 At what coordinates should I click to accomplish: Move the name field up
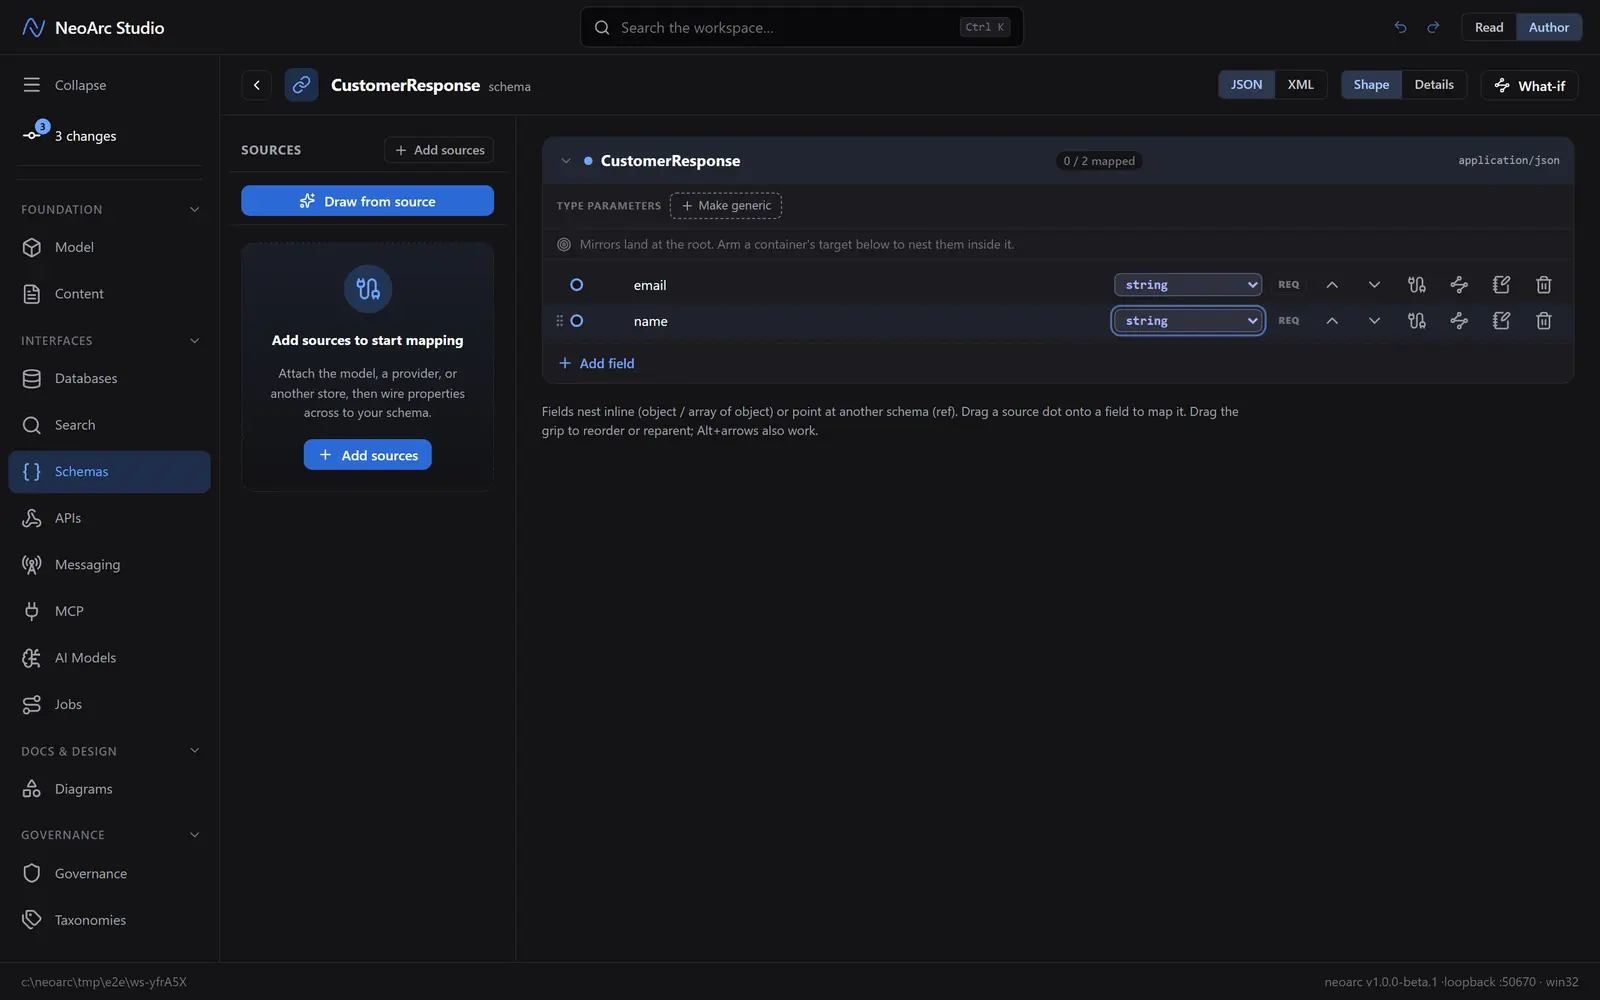(x=1332, y=321)
